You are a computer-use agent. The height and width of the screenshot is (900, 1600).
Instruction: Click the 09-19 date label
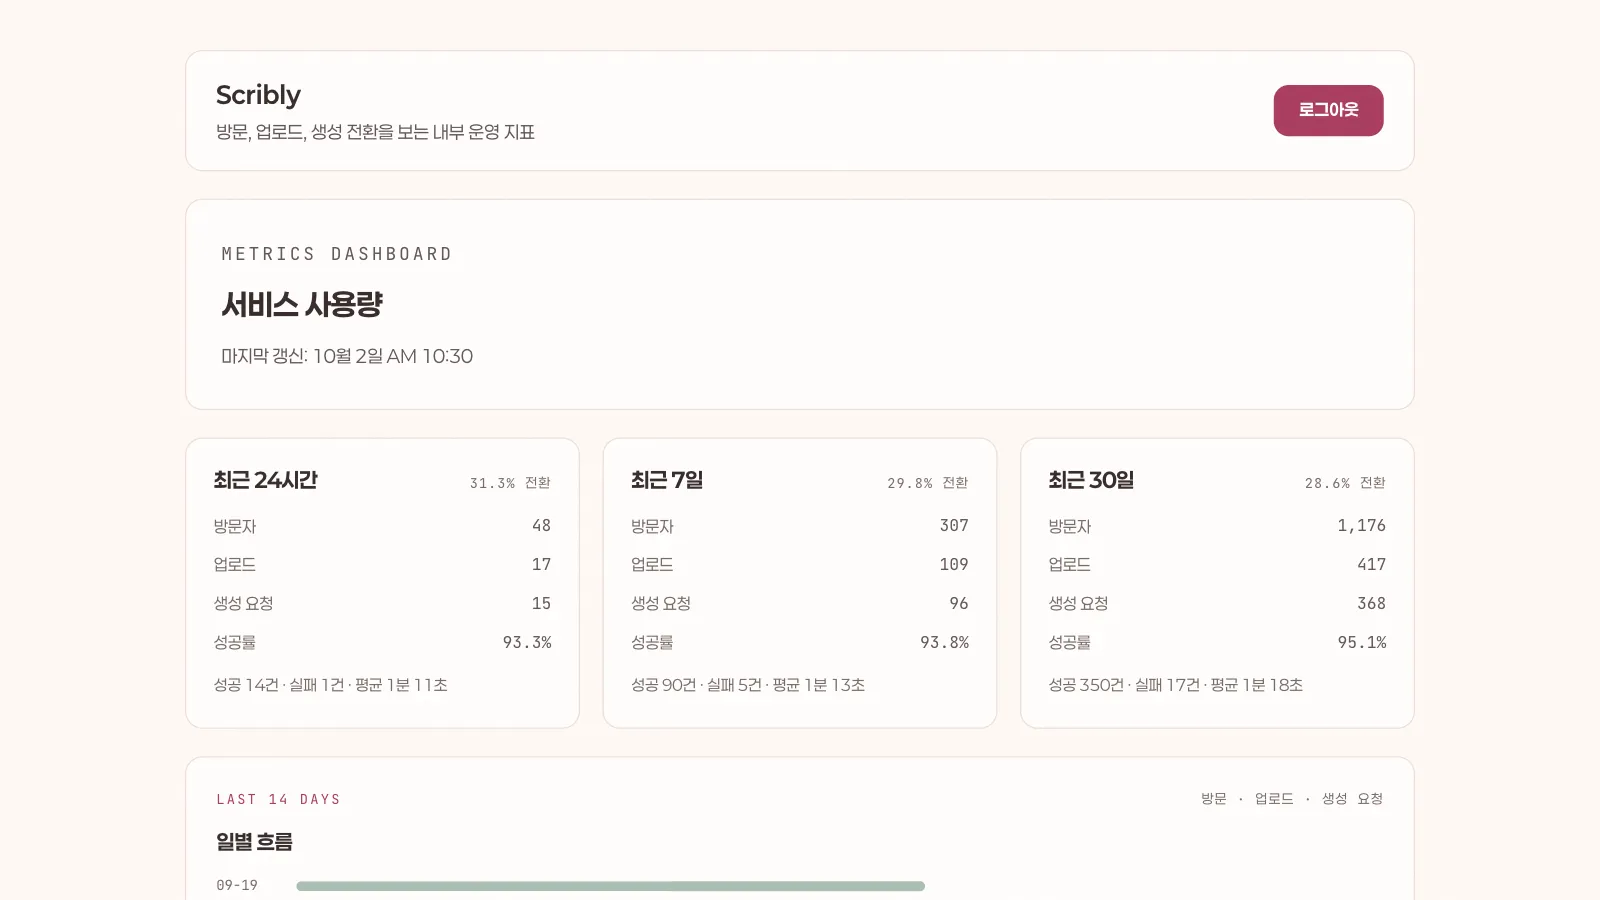click(x=237, y=885)
